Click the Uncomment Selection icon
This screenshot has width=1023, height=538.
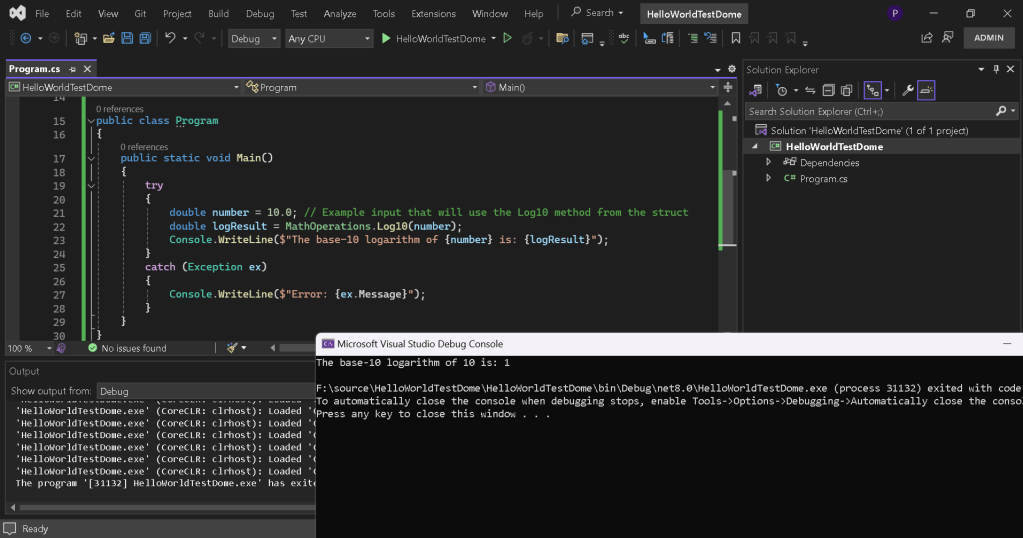tap(710, 38)
